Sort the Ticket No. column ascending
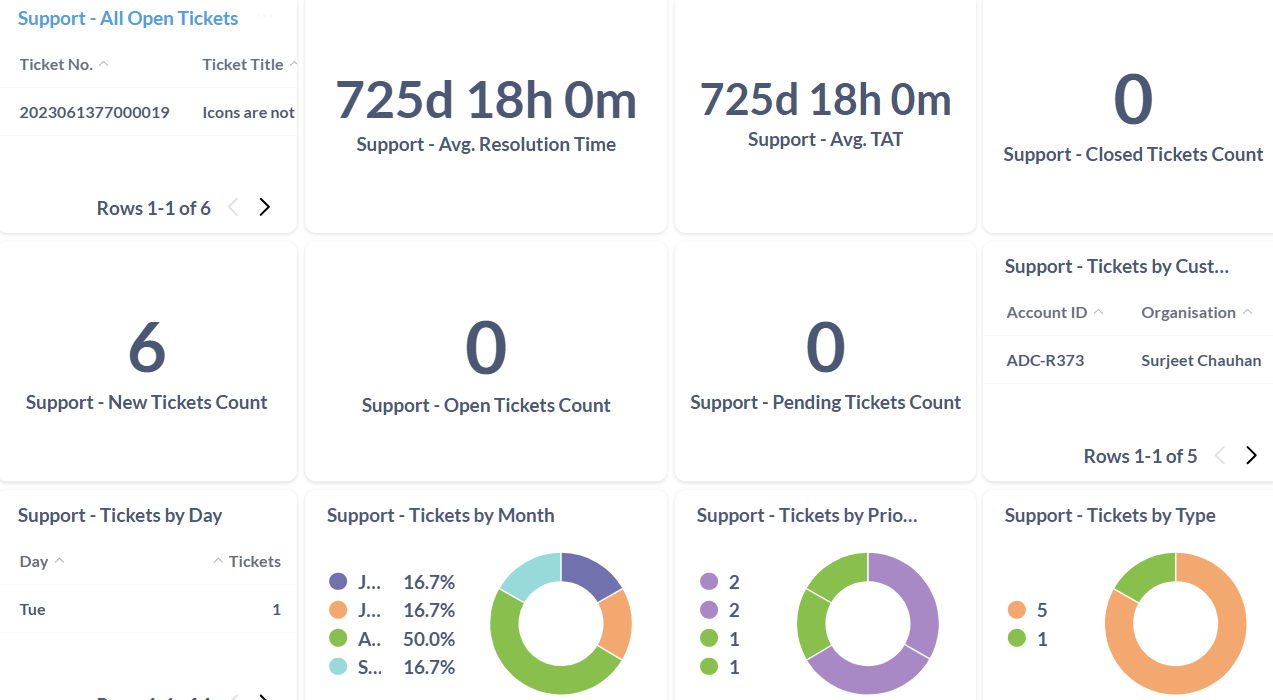The height and width of the screenshot is (700, 1273). (x=103, y=62)
